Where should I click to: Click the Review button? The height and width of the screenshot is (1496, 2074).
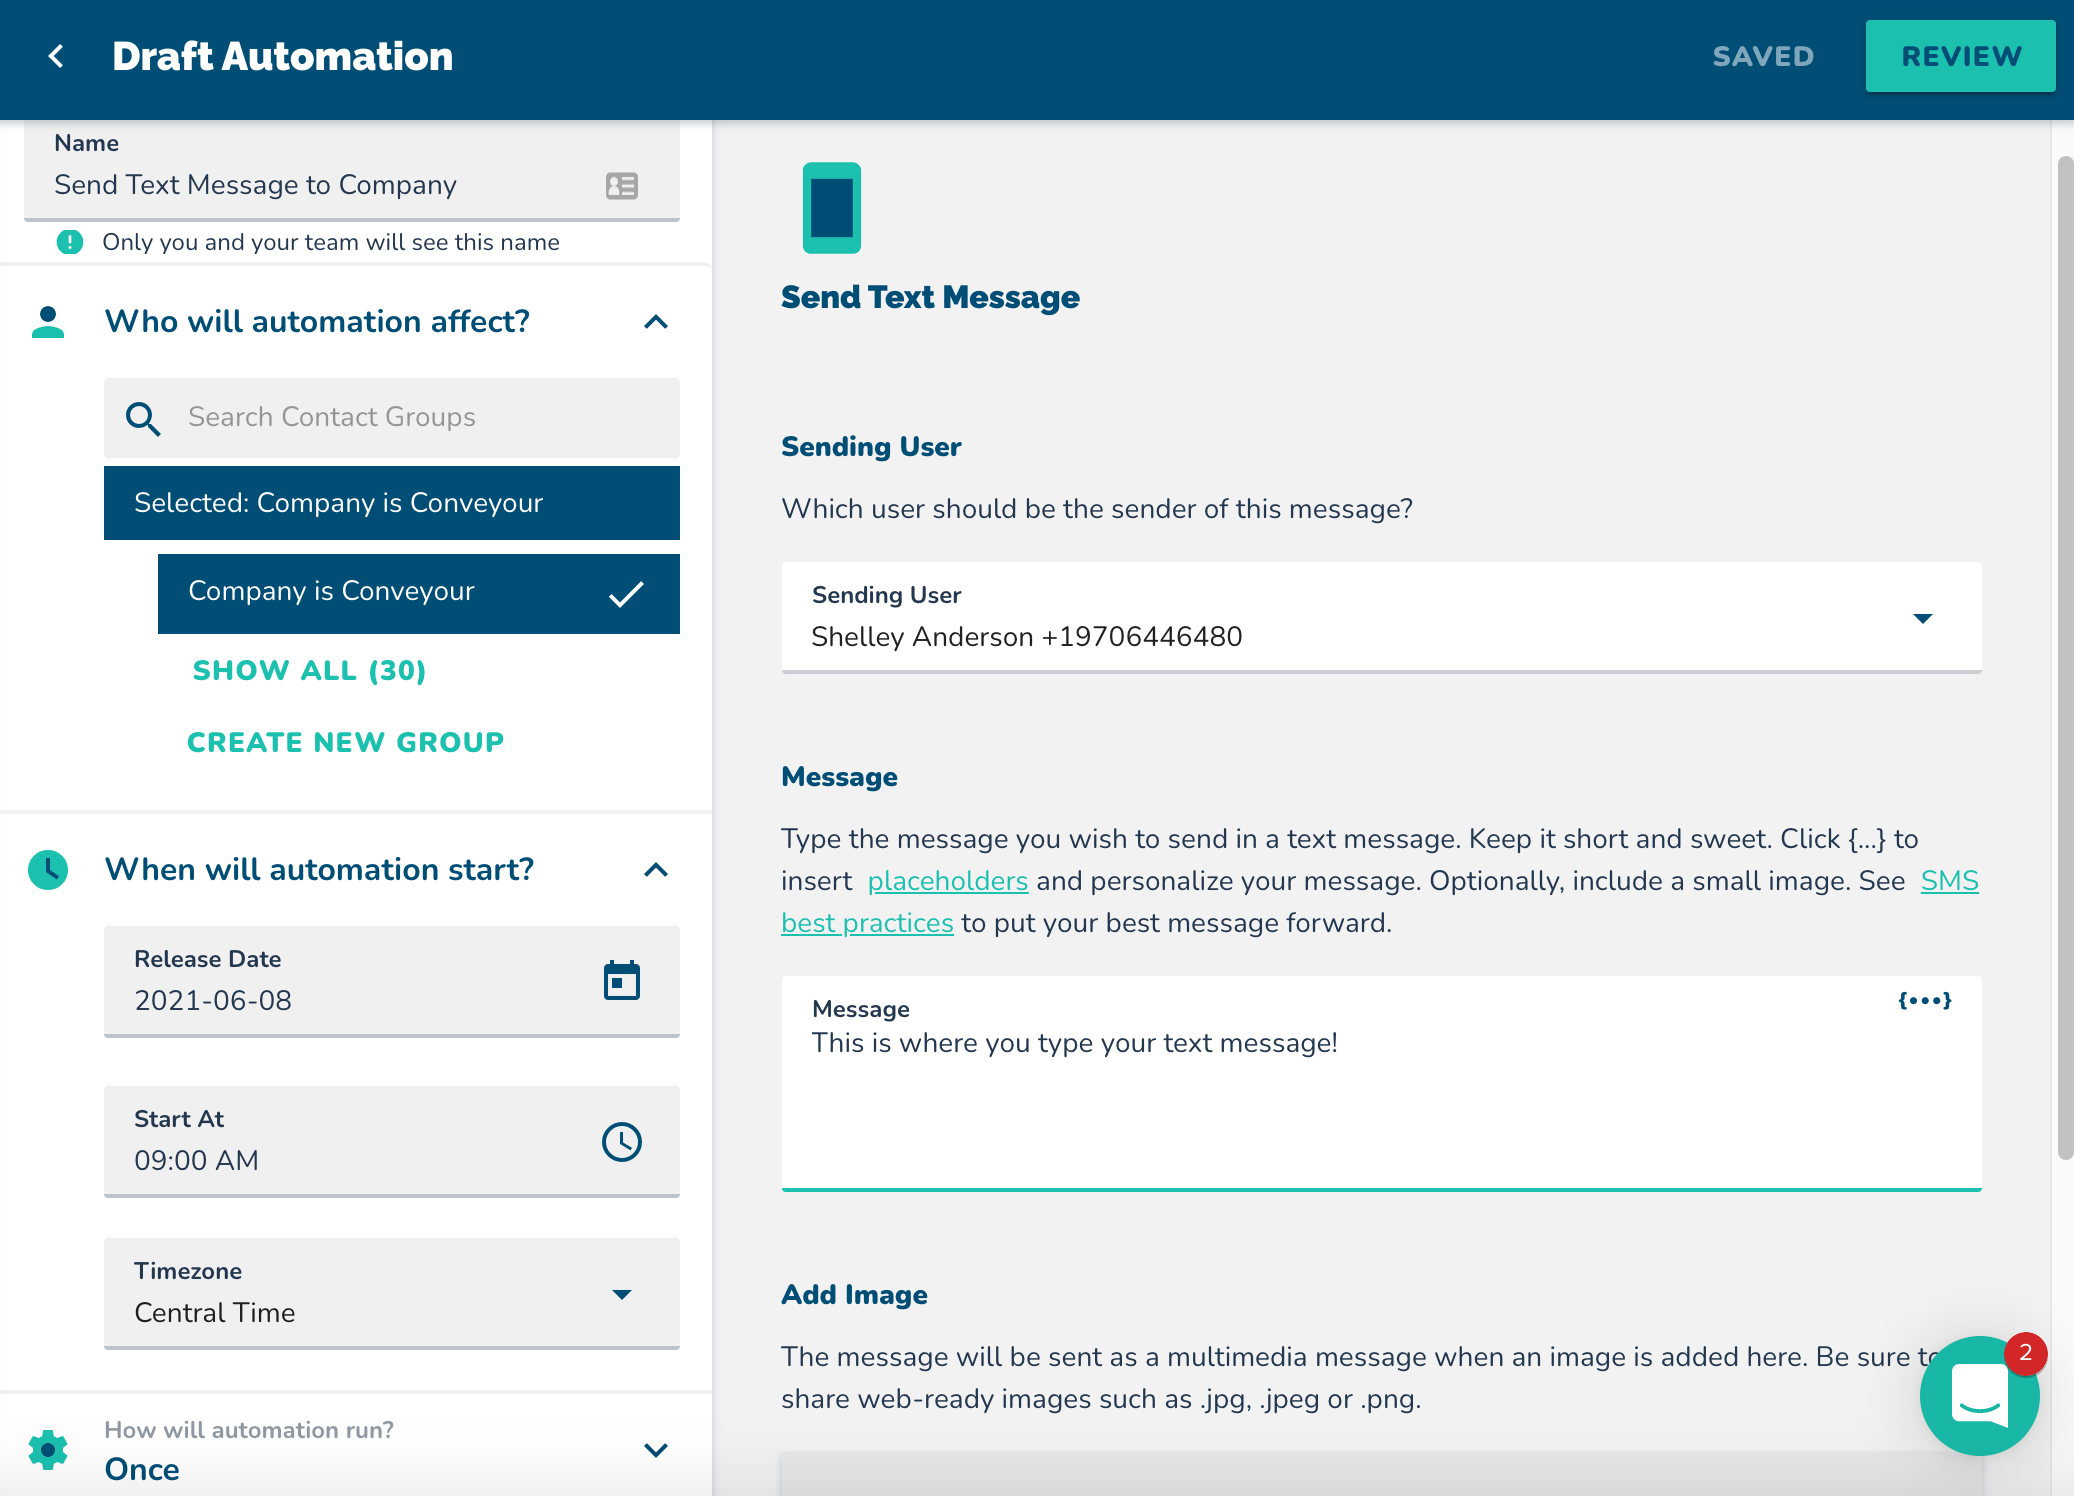(1960, 57)
